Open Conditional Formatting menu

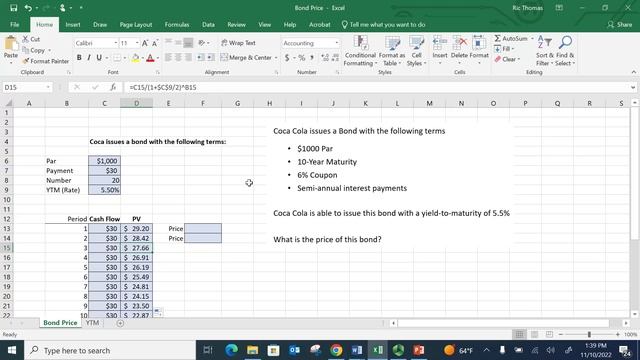click(x=360, y=51)
